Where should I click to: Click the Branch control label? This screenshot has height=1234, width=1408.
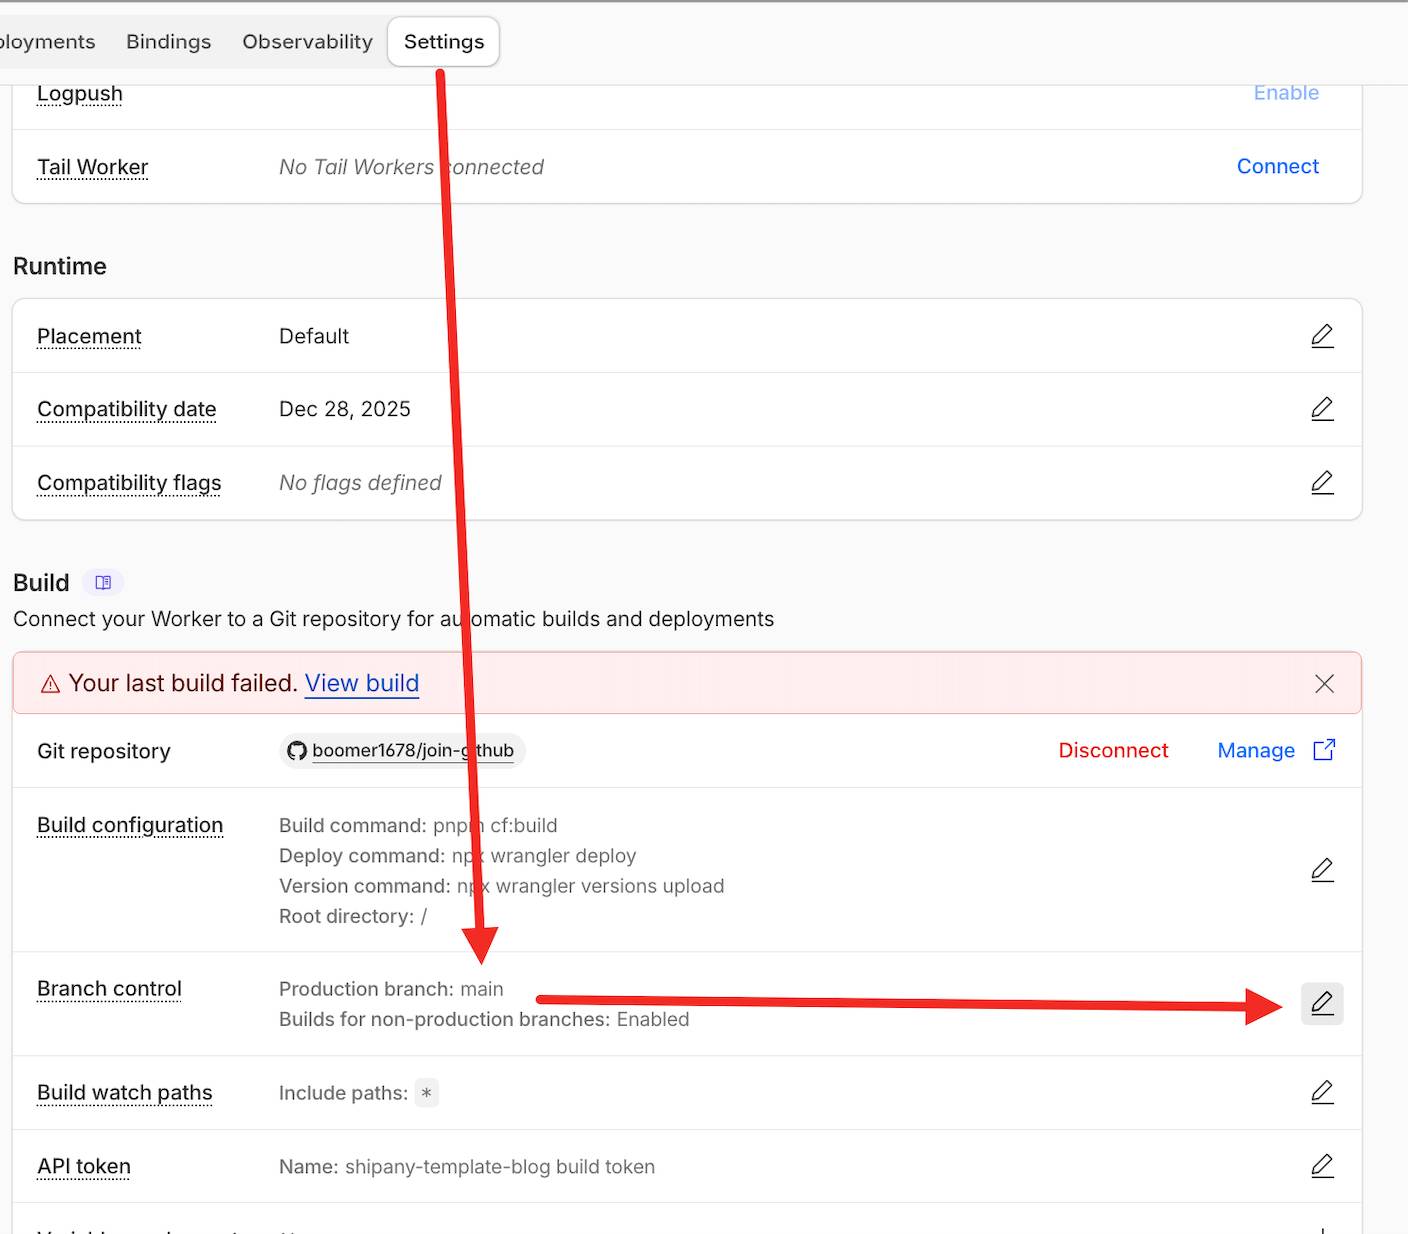point(109,989)
